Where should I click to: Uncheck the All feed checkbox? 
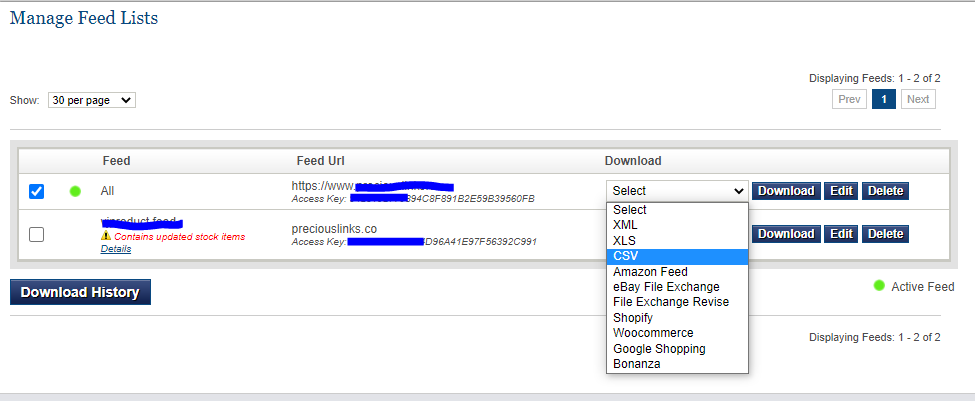pos(37,191)
